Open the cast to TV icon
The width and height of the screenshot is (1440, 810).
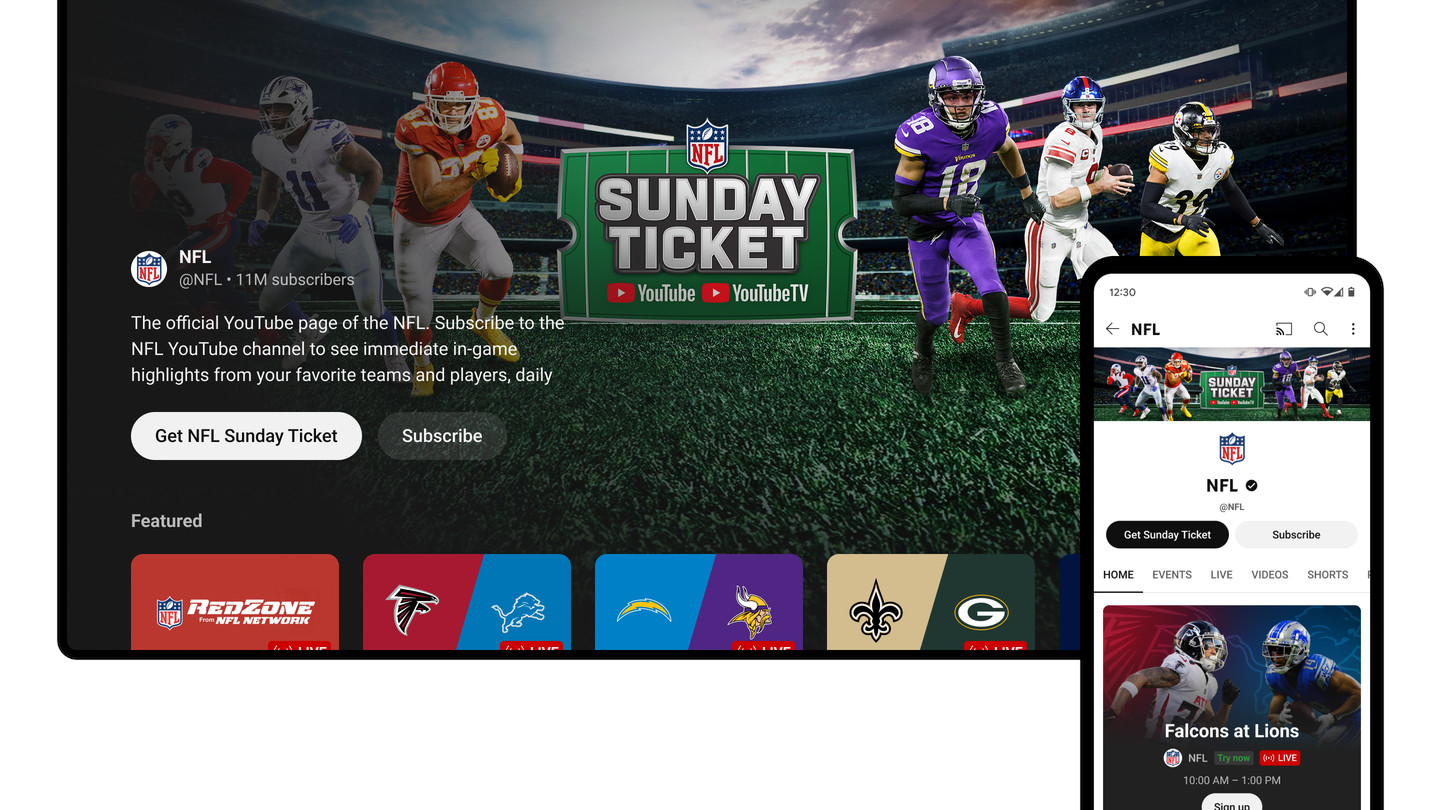tap(1284, 329)
